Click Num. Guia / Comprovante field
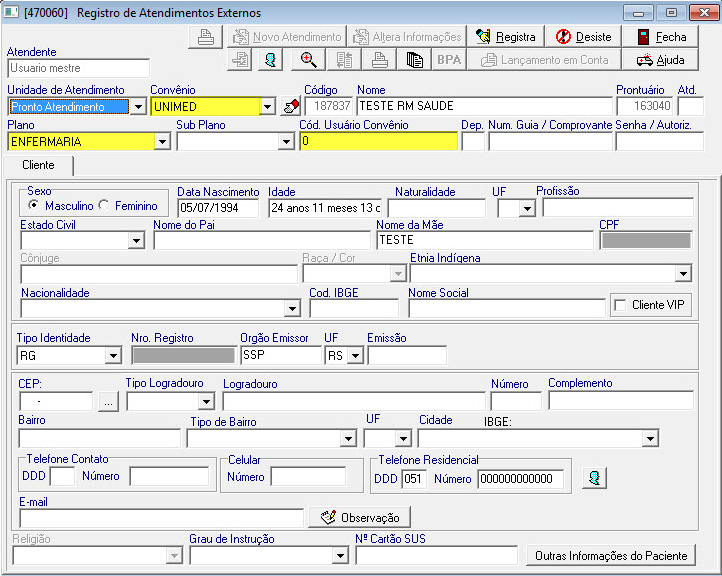The width and height of the screenshot is (722, 576). pyautogui.click(x=550, y=141)
